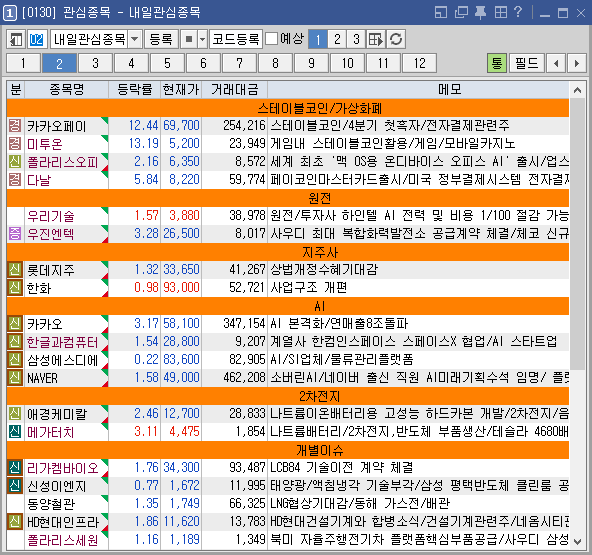Viewport: 592px width, 555px height.
Task: Select the 우리기술 stock name
Action: pos(51,216)
